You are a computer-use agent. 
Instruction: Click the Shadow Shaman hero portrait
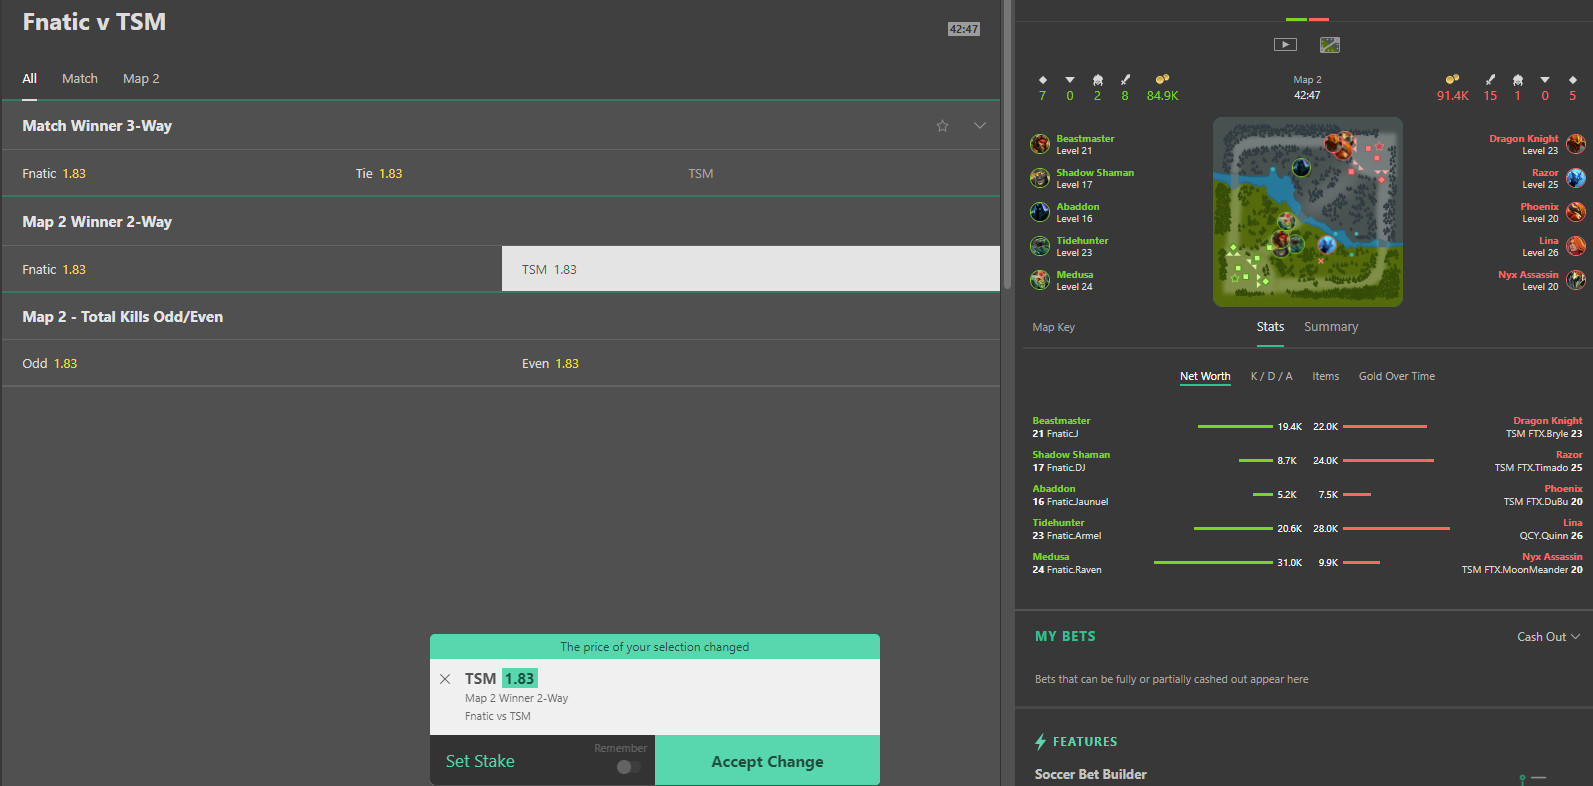(x=1040, y=178)
